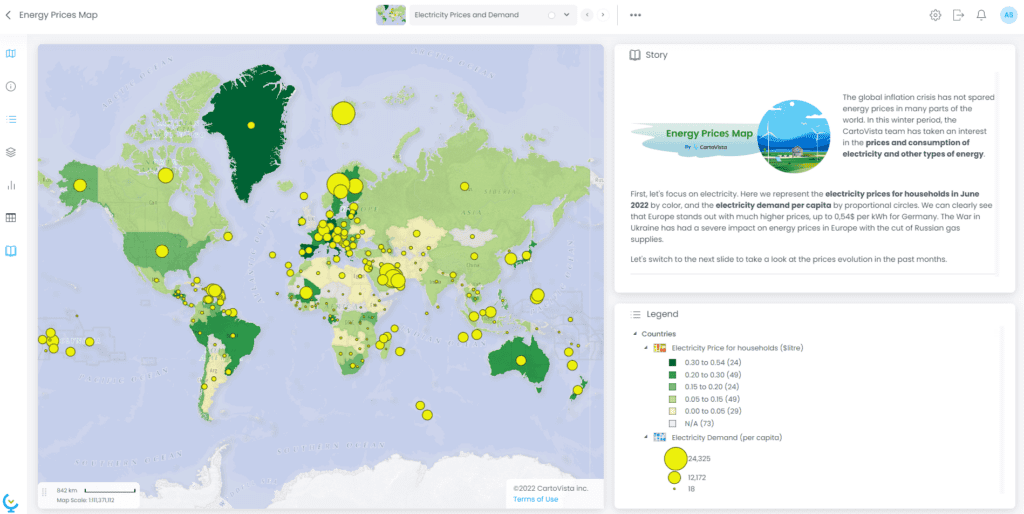Click the autoplay circle in slide selector

coord(552,15)
